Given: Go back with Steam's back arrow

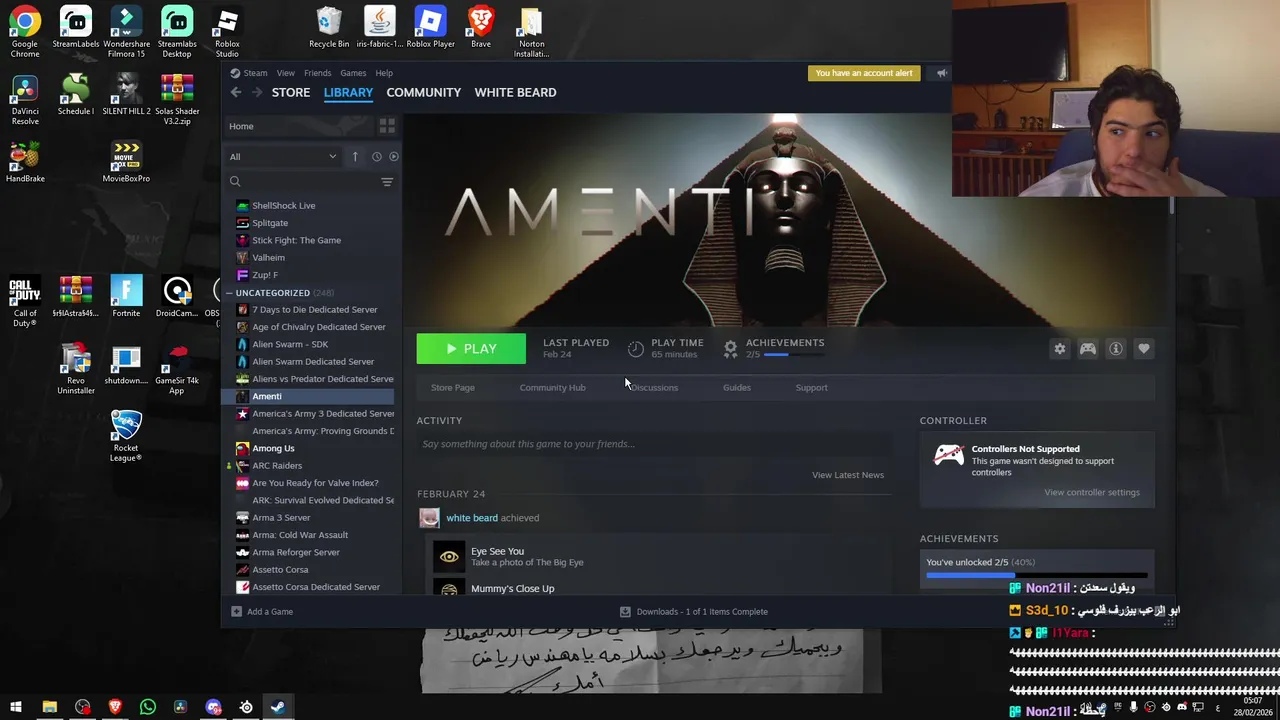Looking at the screenshot, I should pyautogui.click(x=236, y=92).
